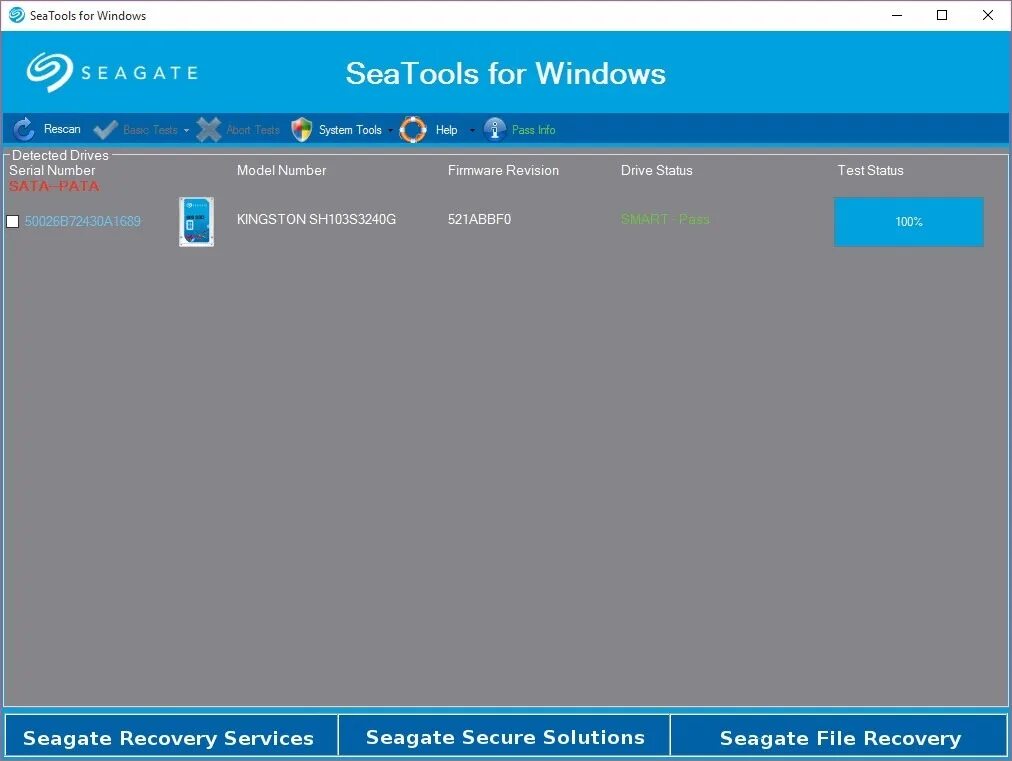Select Abort Tests toolbar label
The width and height of the screenshot is (1012, 761).
253,130
